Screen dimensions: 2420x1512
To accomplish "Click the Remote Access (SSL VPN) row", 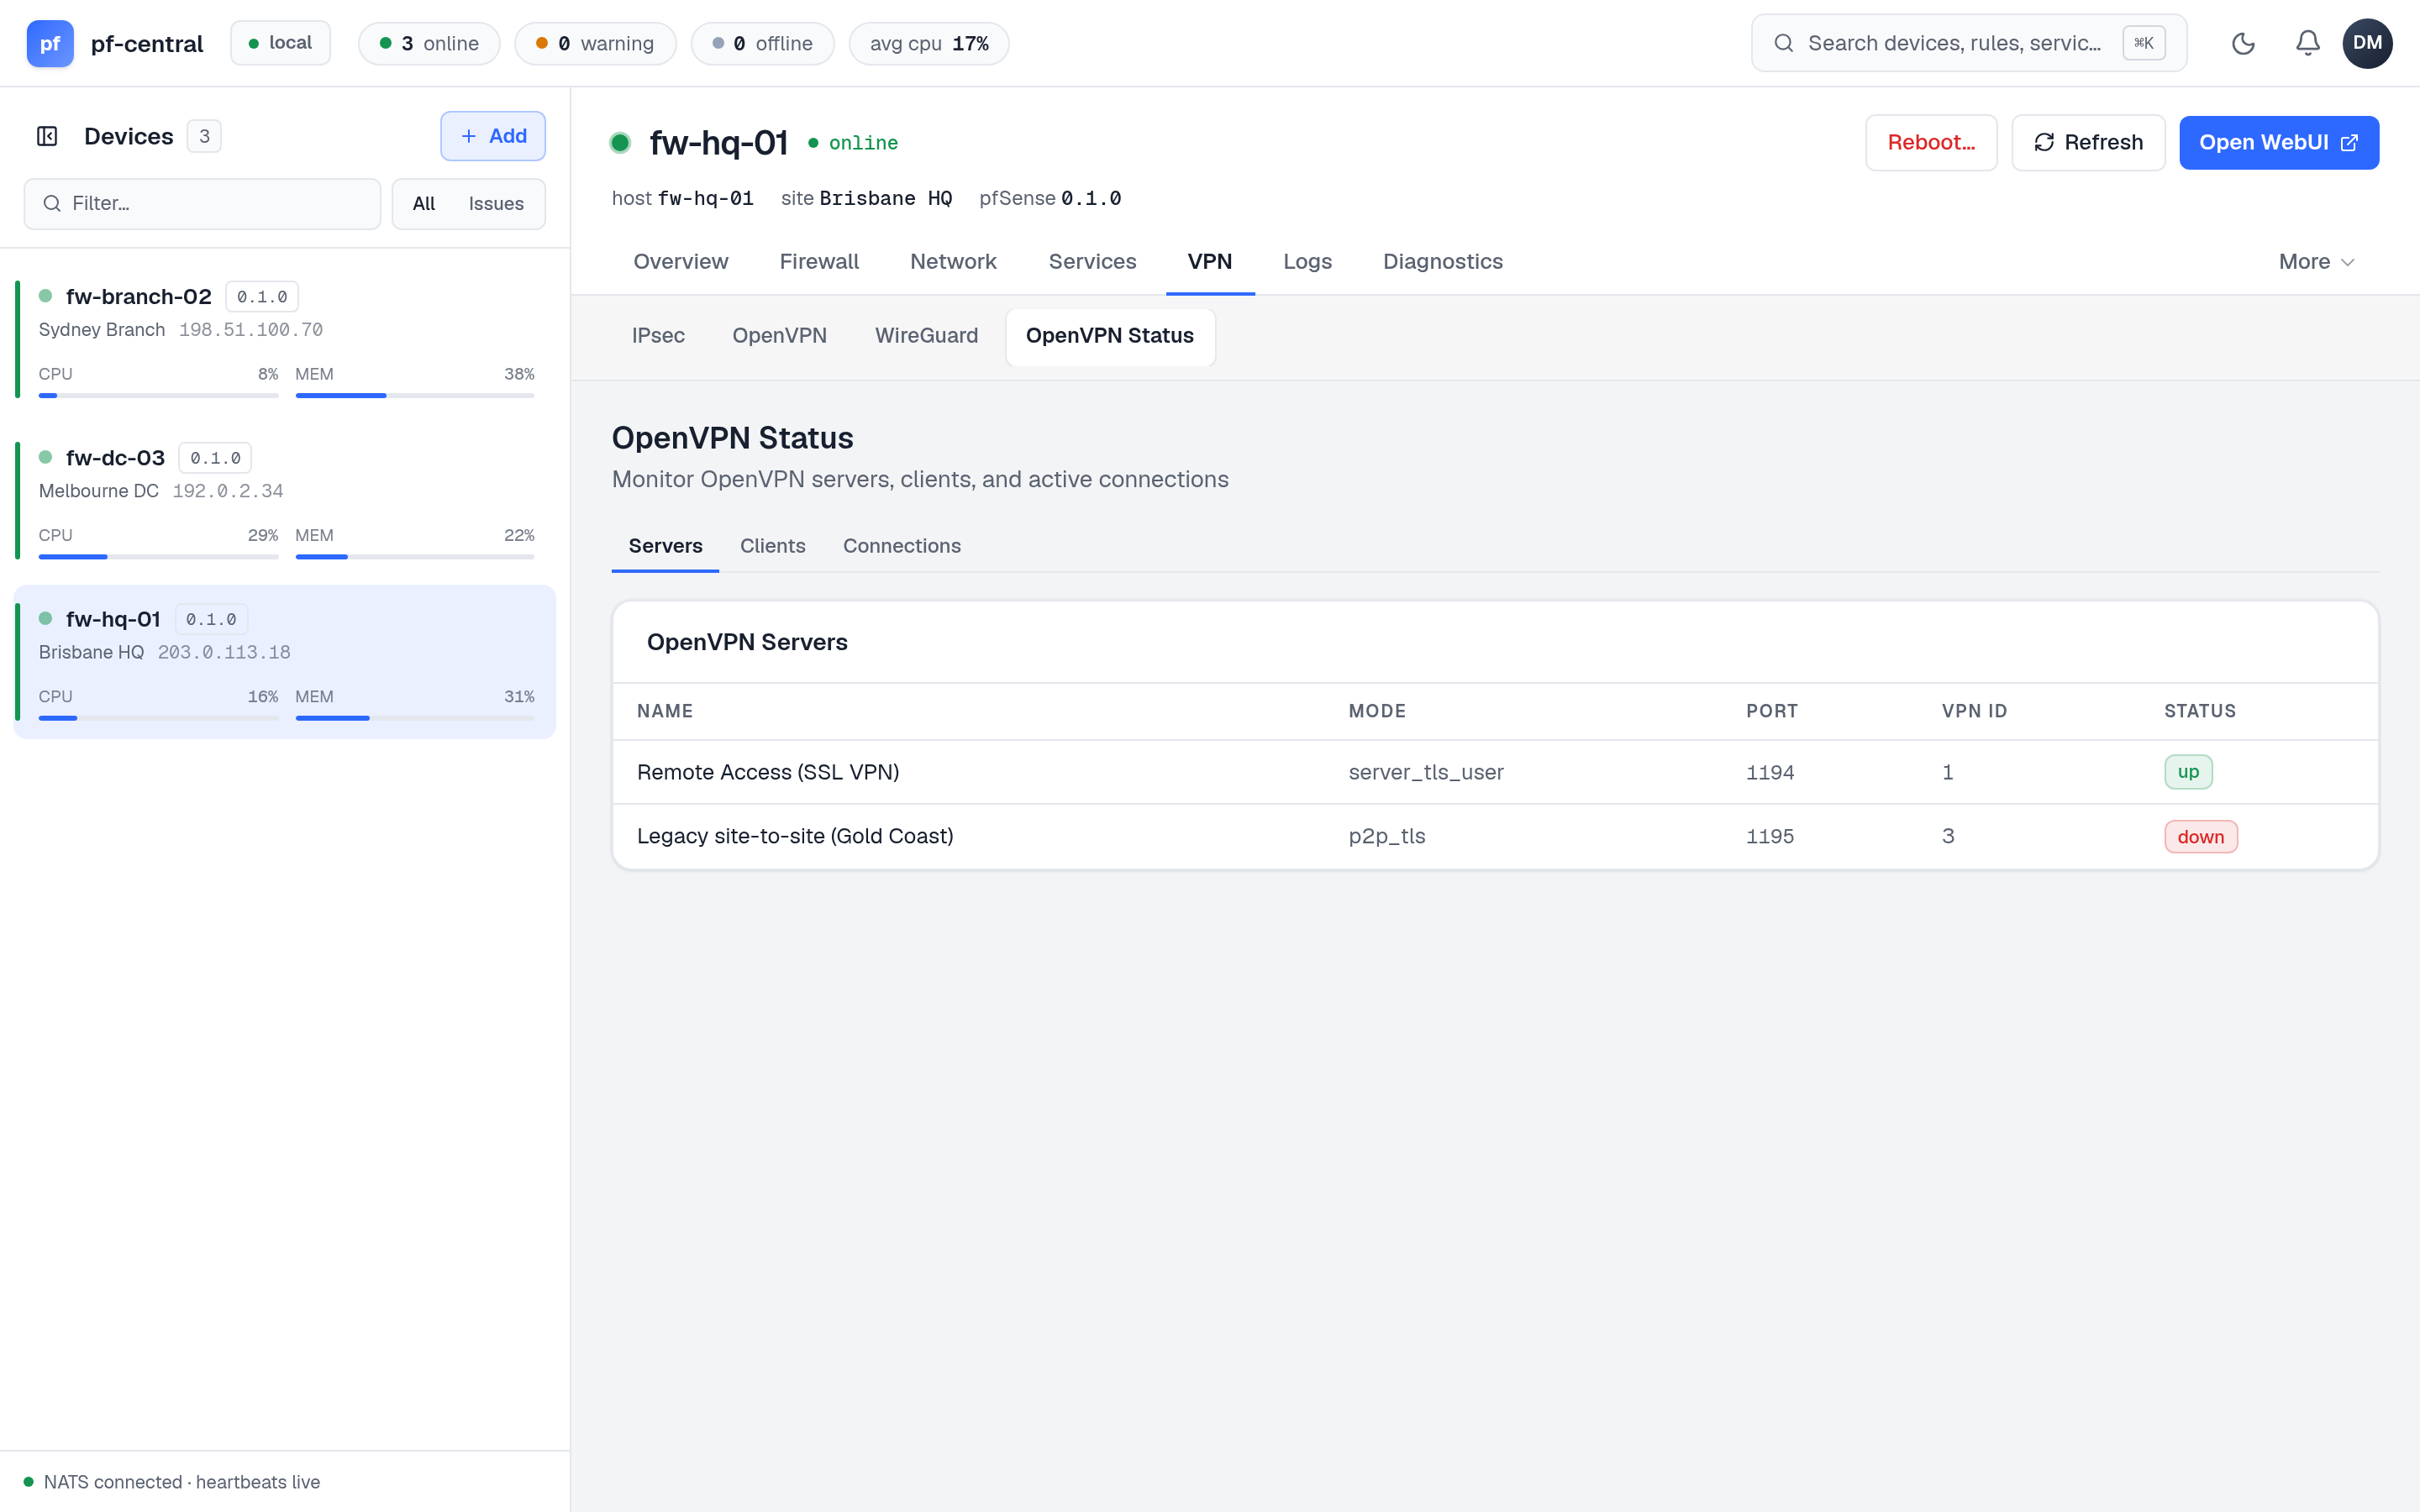I will (1495, 772).
